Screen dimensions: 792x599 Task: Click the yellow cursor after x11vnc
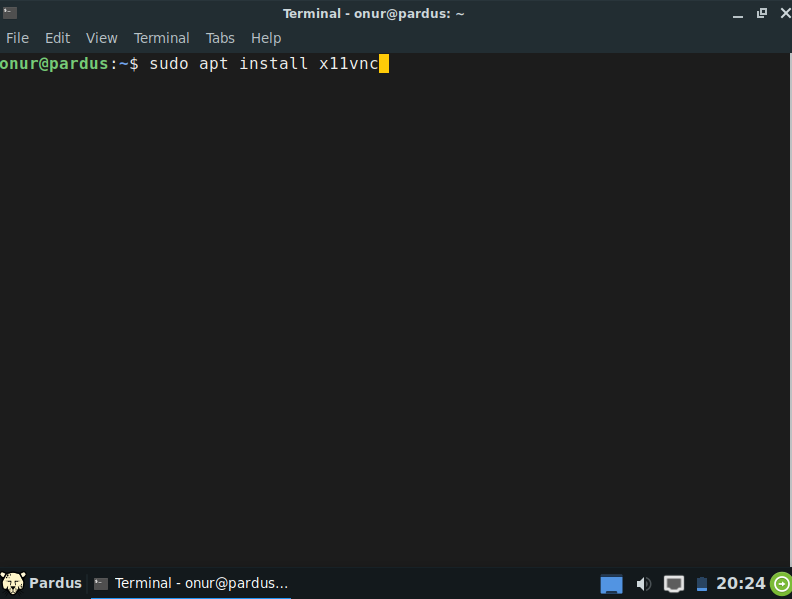[x=383, y=64]
